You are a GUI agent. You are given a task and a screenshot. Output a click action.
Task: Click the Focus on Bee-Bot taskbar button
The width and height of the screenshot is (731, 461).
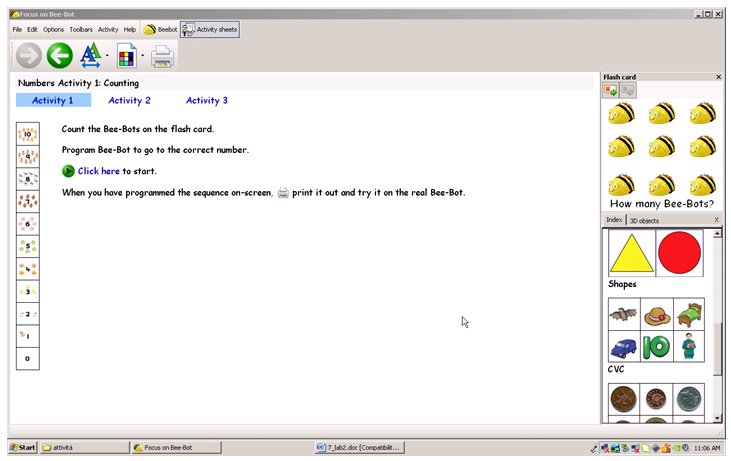tap(176, 447)
